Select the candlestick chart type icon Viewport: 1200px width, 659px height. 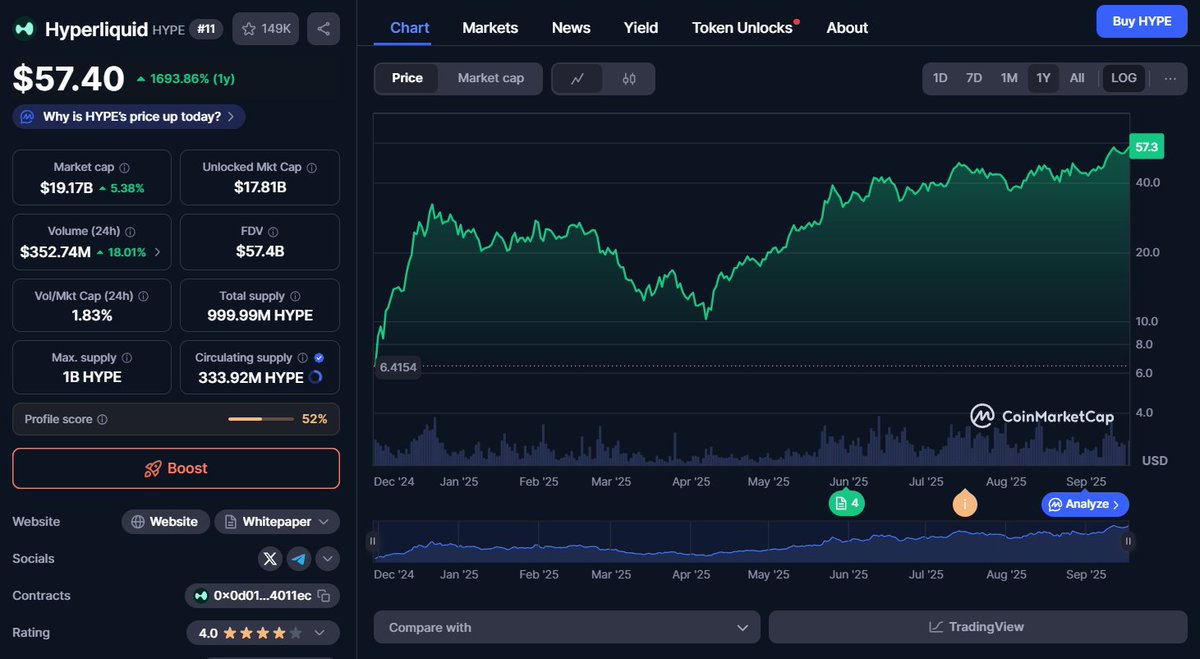pyautogui.click(x=629, y=79)
